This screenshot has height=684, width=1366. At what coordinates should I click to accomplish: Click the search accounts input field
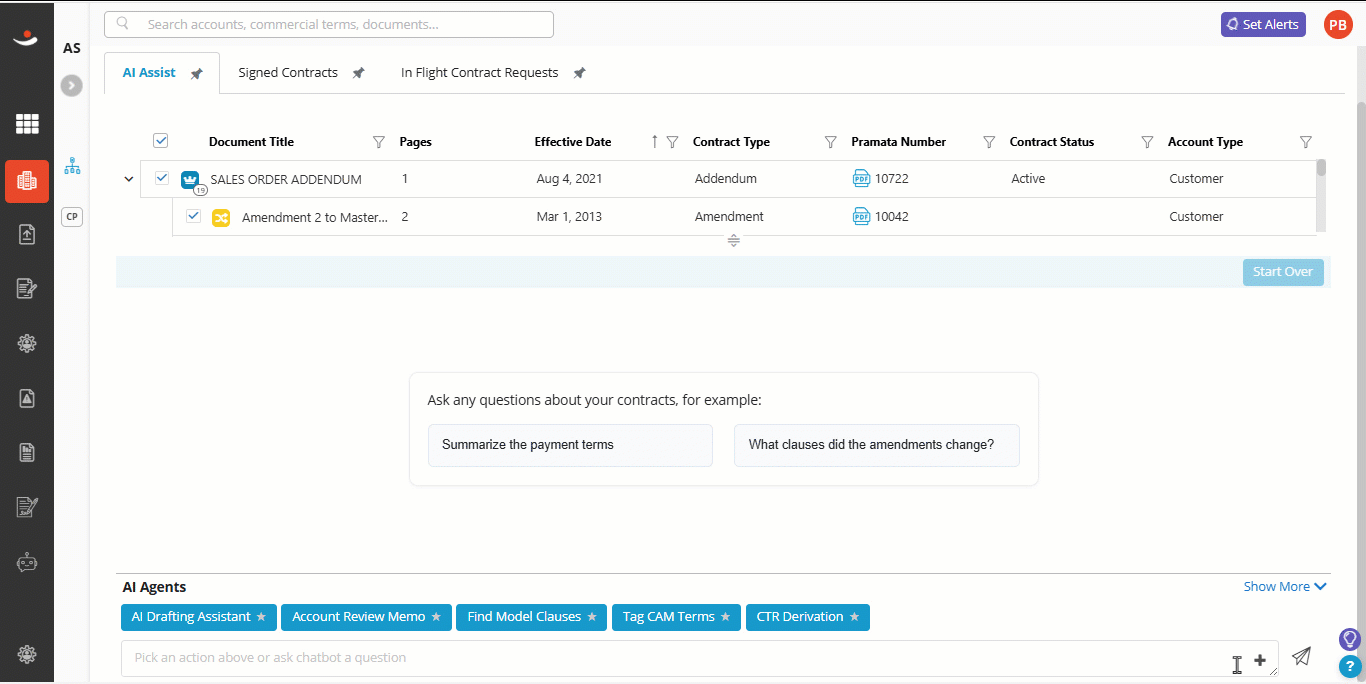pyautogui.click(x=329, y=24)
